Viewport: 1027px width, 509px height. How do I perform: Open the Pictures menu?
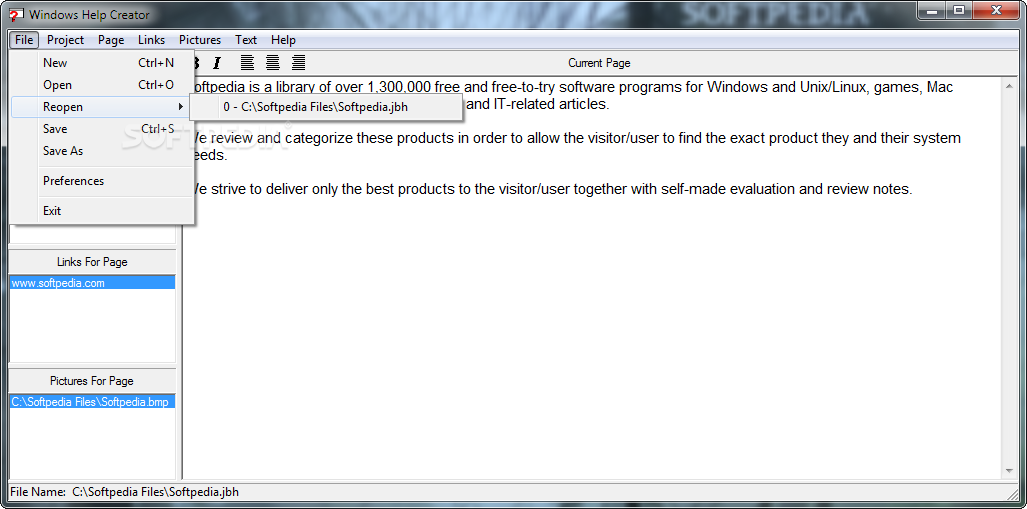(x=200, y=40)
